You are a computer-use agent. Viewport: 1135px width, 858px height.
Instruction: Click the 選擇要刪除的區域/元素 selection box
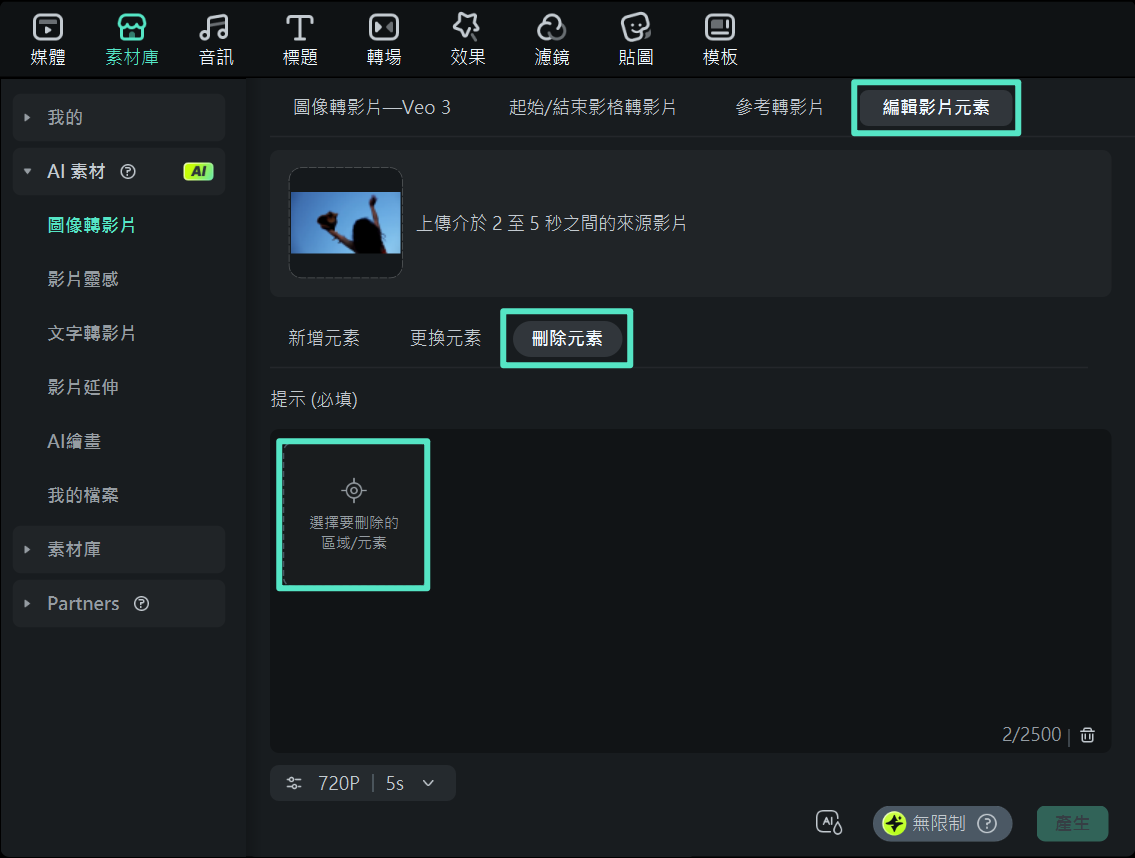353,514
